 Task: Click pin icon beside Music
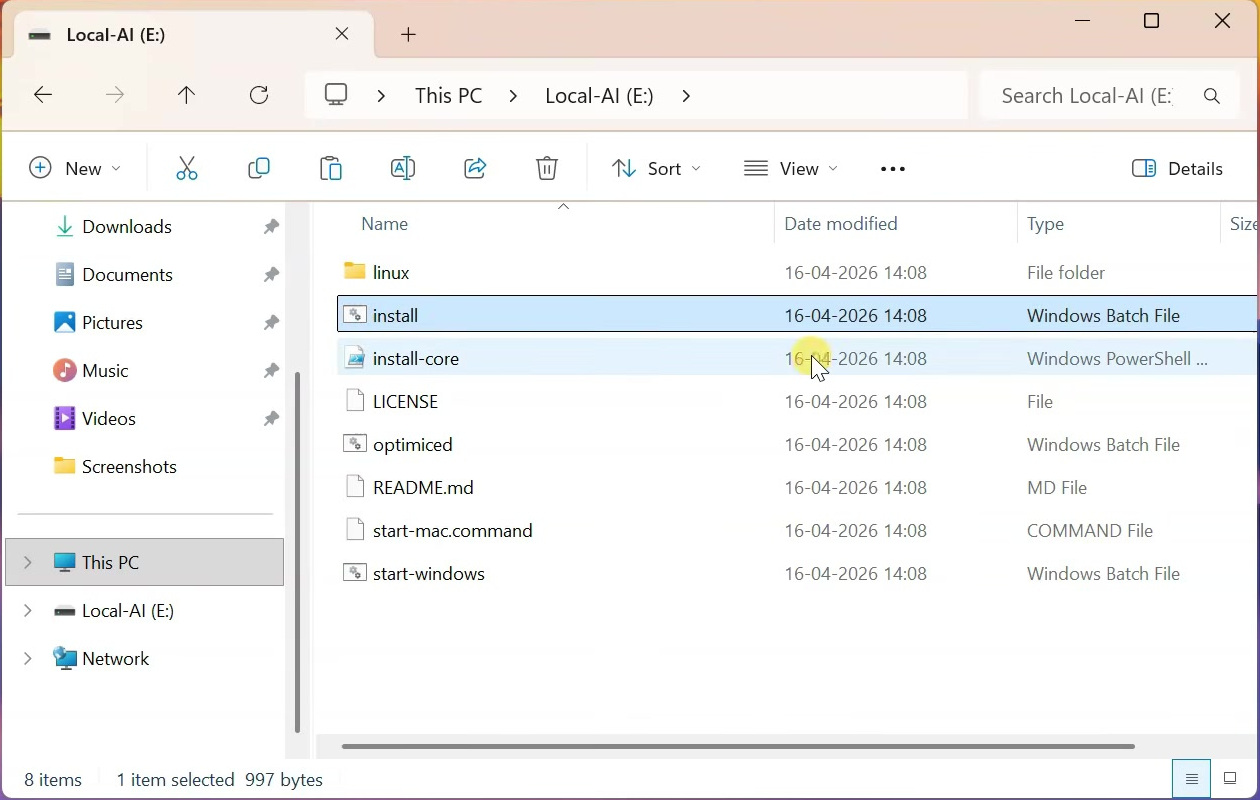pyautogui.click(x=271, y=371)
